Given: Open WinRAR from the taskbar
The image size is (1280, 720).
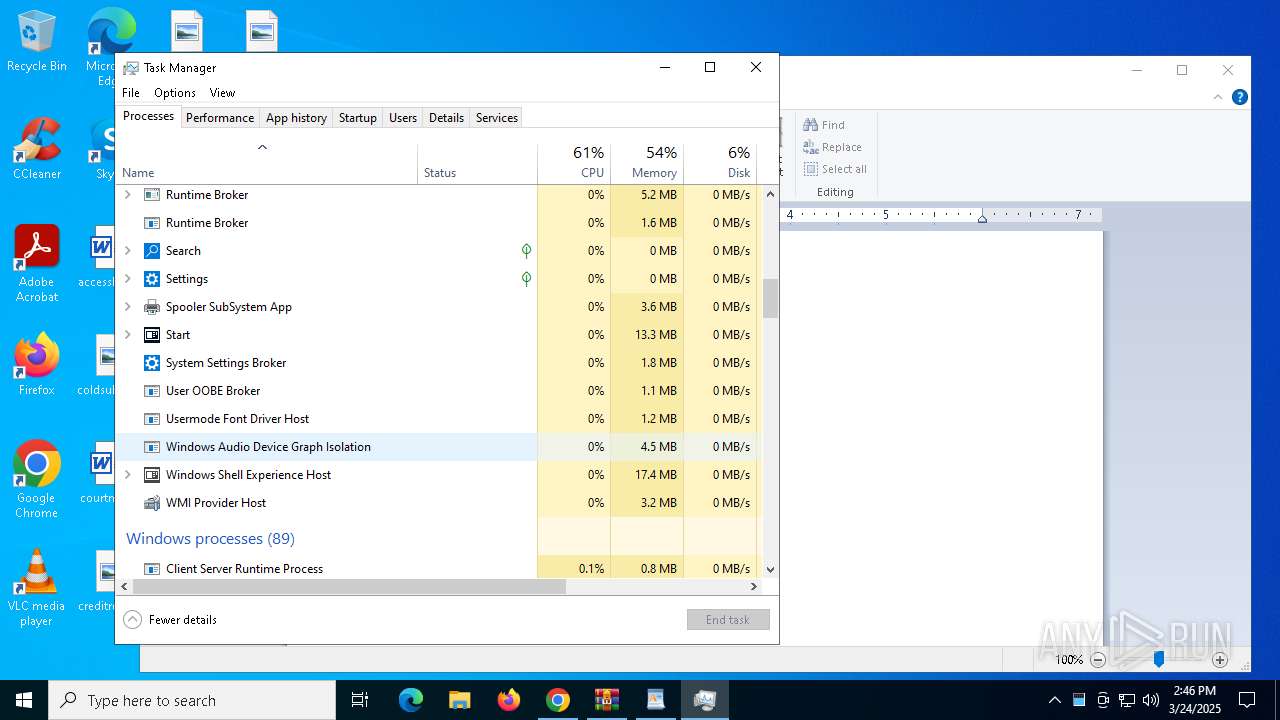Looking at the screenshot, I should (x=607, y=700).
